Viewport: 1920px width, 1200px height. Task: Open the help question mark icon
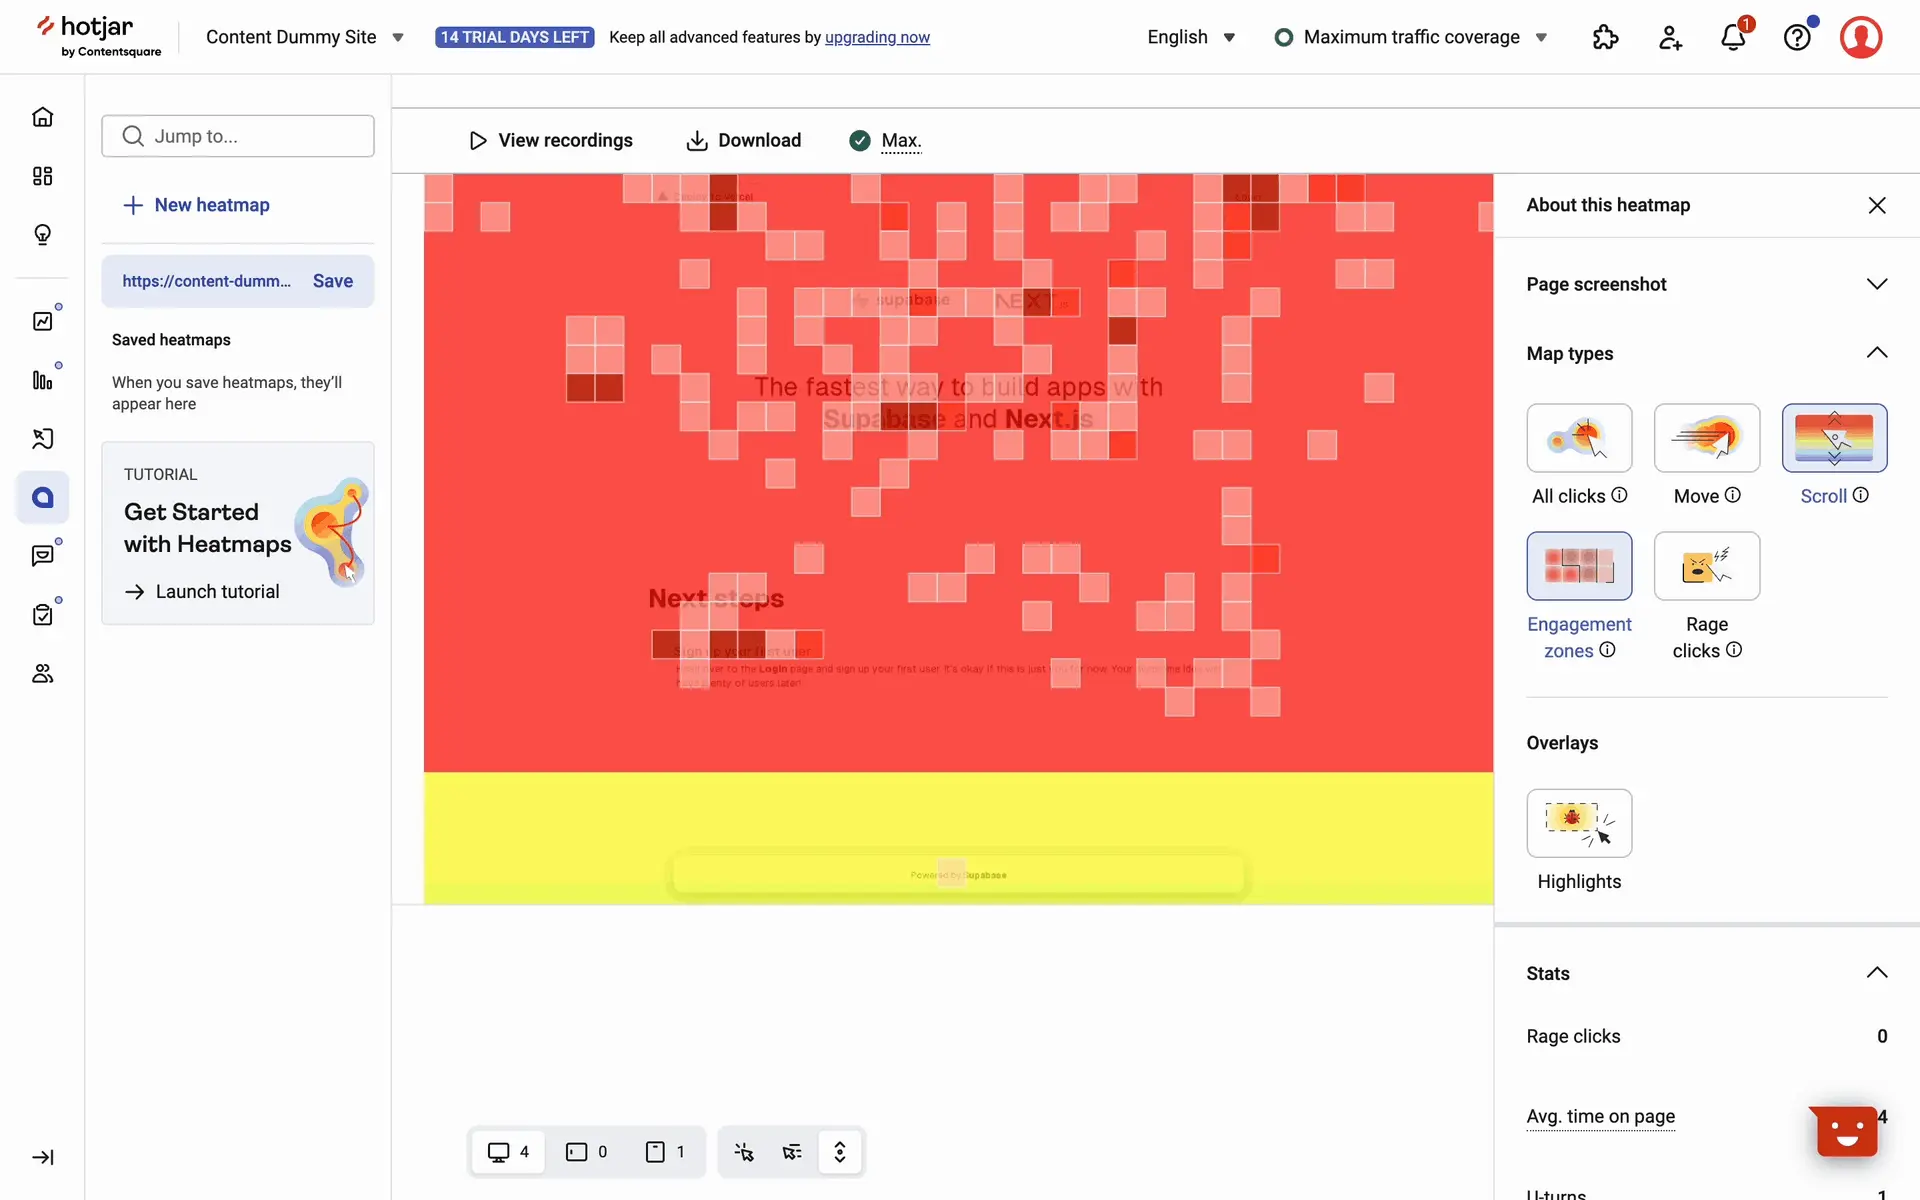tap(1797, 38)
